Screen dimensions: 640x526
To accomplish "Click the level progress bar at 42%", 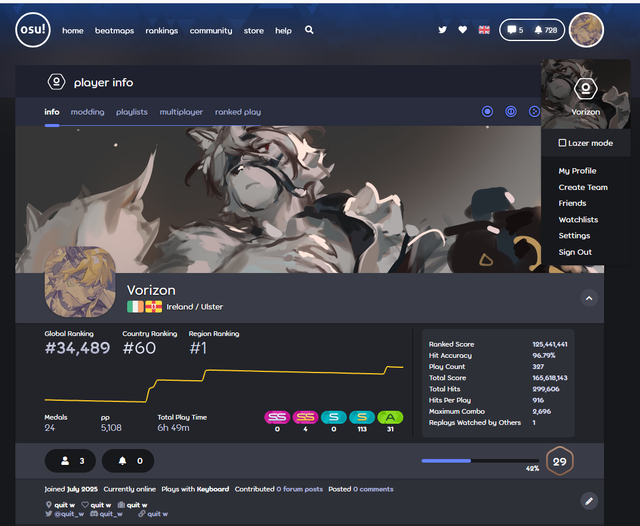I will click(480, 461).
